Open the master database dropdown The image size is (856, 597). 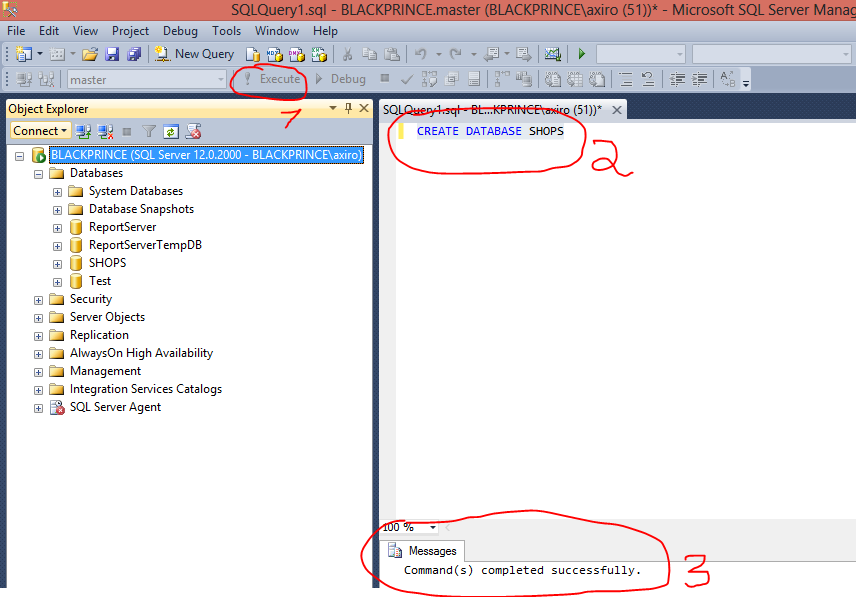pyautogui.click(x=221, y=80)
